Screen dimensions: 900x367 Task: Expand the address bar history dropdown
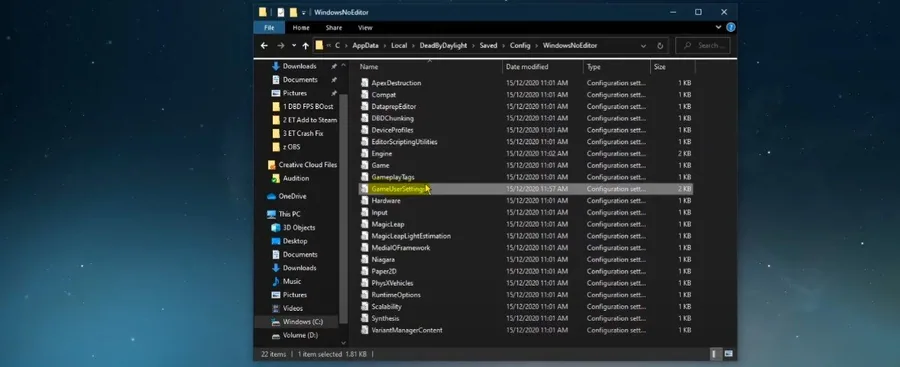[x=643, y=46]
